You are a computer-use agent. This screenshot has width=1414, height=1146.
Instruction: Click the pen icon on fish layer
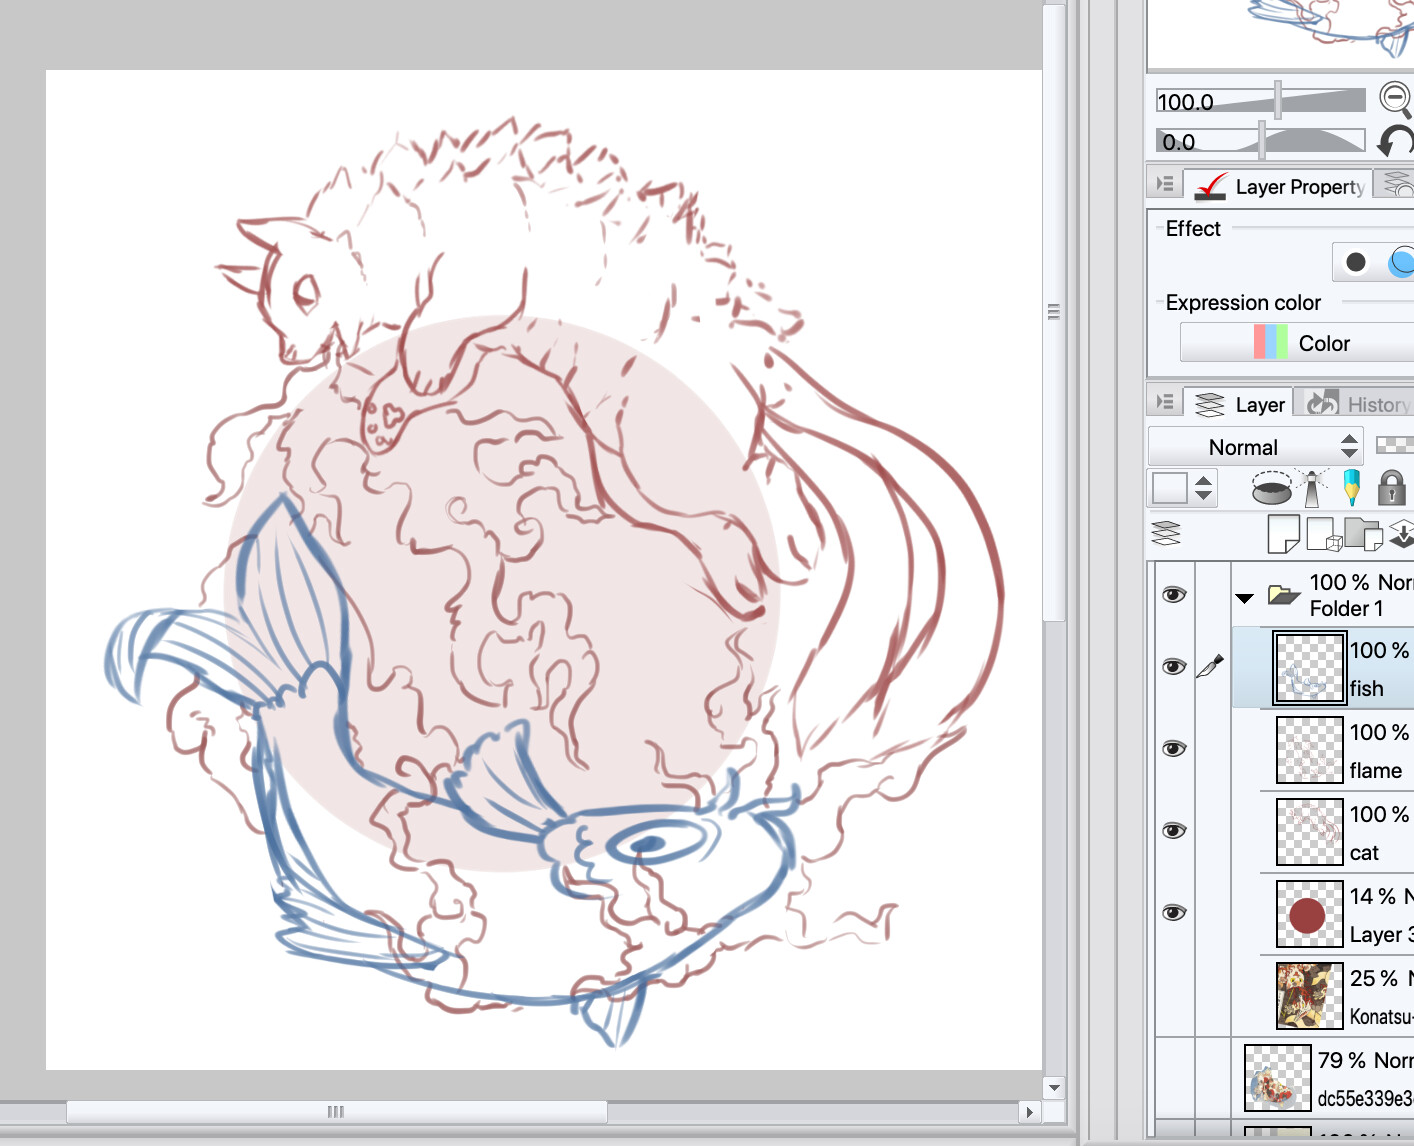coord(1211,667)
